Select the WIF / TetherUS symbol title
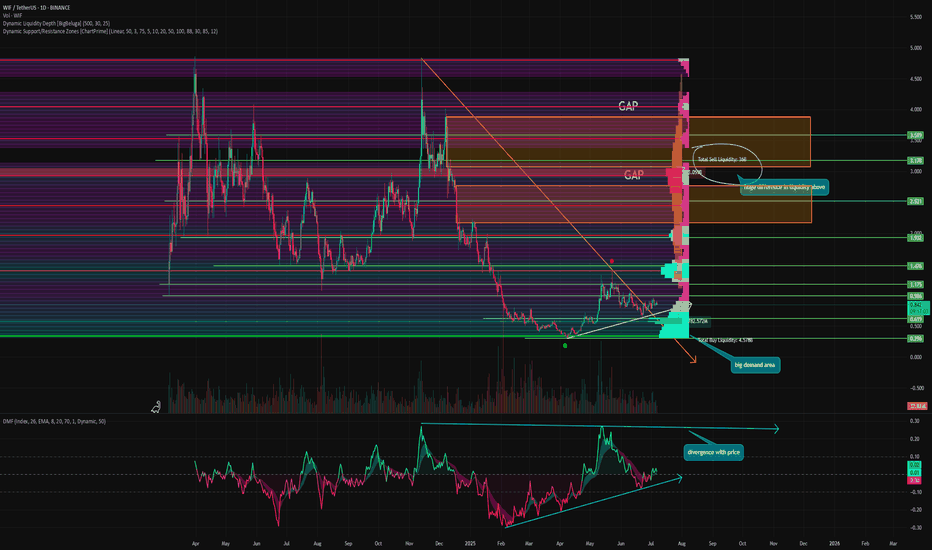This screenshot has width=932, height=550. click(x=36, y=8)
